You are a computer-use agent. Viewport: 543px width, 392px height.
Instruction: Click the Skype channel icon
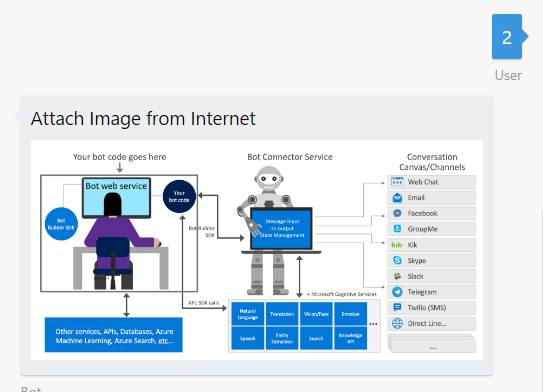pyautogui.click(x=397, y=260)
